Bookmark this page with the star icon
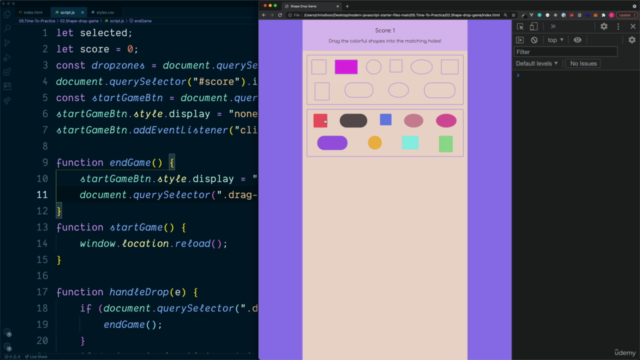The height and width of the screenshot is (360, 640). click(513, 15)
